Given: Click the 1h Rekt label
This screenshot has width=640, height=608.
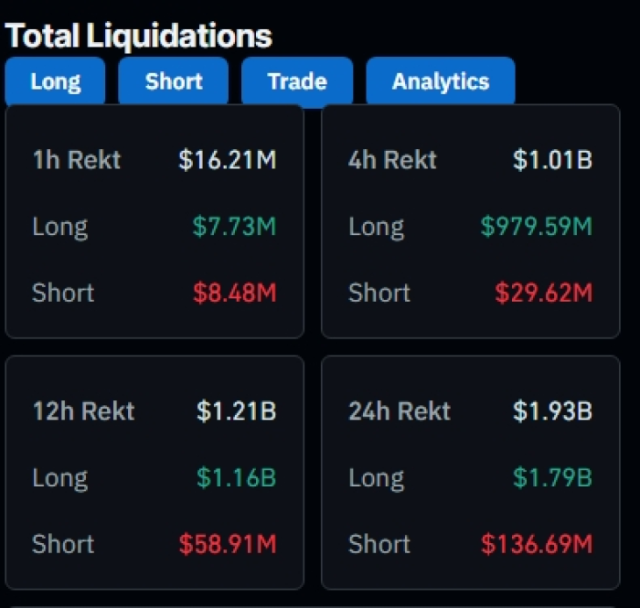Looking at the screenshot, I should tap(76, 160).
